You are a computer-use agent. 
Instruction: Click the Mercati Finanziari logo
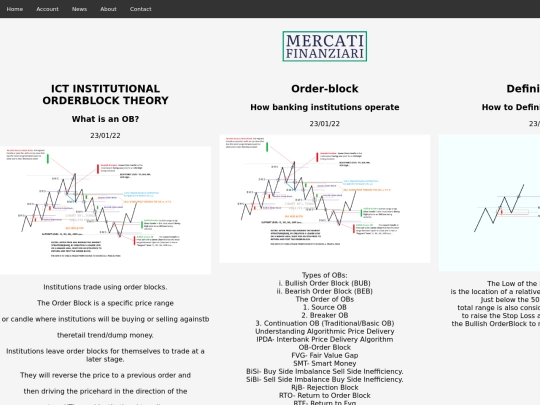click(x=325, y=46)
